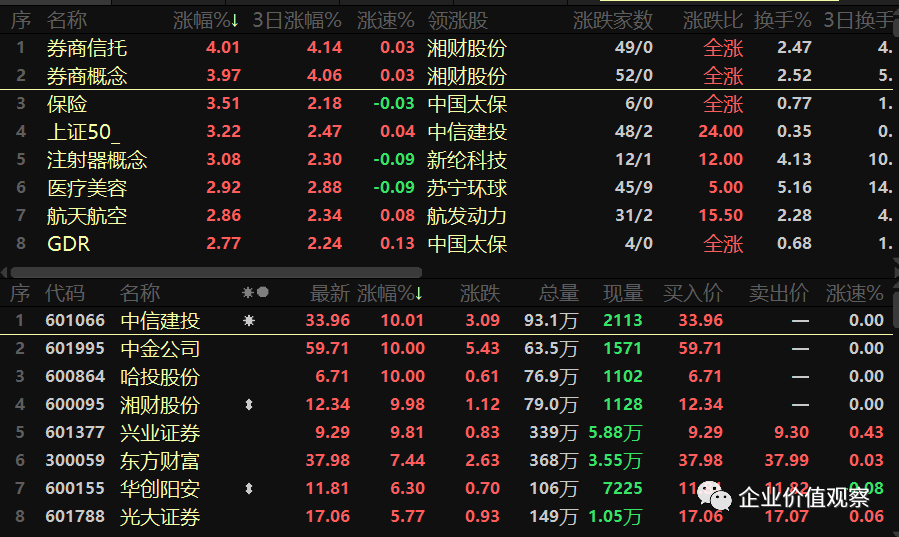Click the 15.50 ratio in 航天航空 row
899x537 pixels.
(x=721, y=215)
